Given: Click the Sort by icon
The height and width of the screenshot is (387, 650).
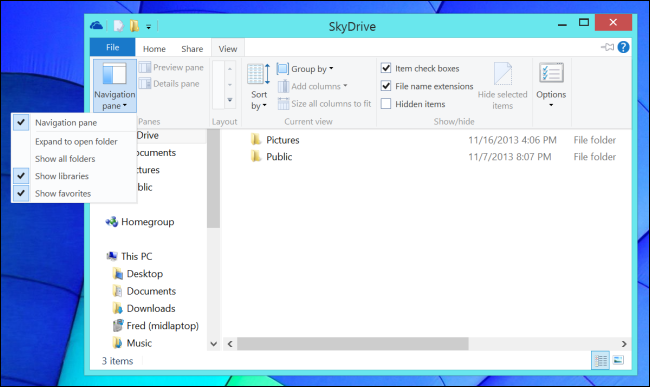Looking at the screenshot, I should click(259, 74).
